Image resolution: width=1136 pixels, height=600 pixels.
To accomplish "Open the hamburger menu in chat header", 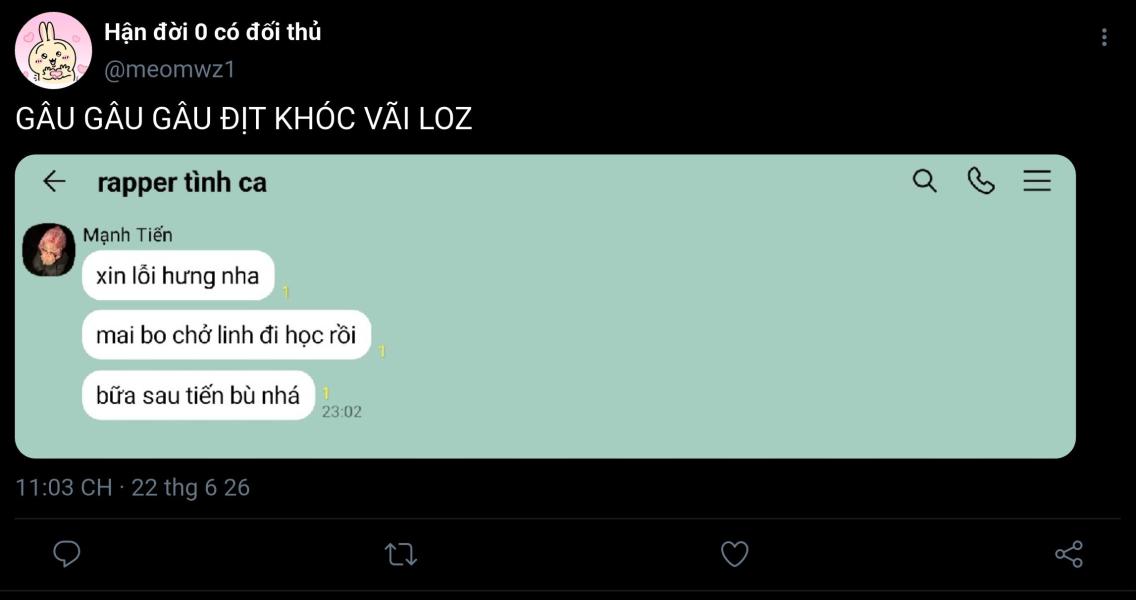I will (x=1037, y=181).
